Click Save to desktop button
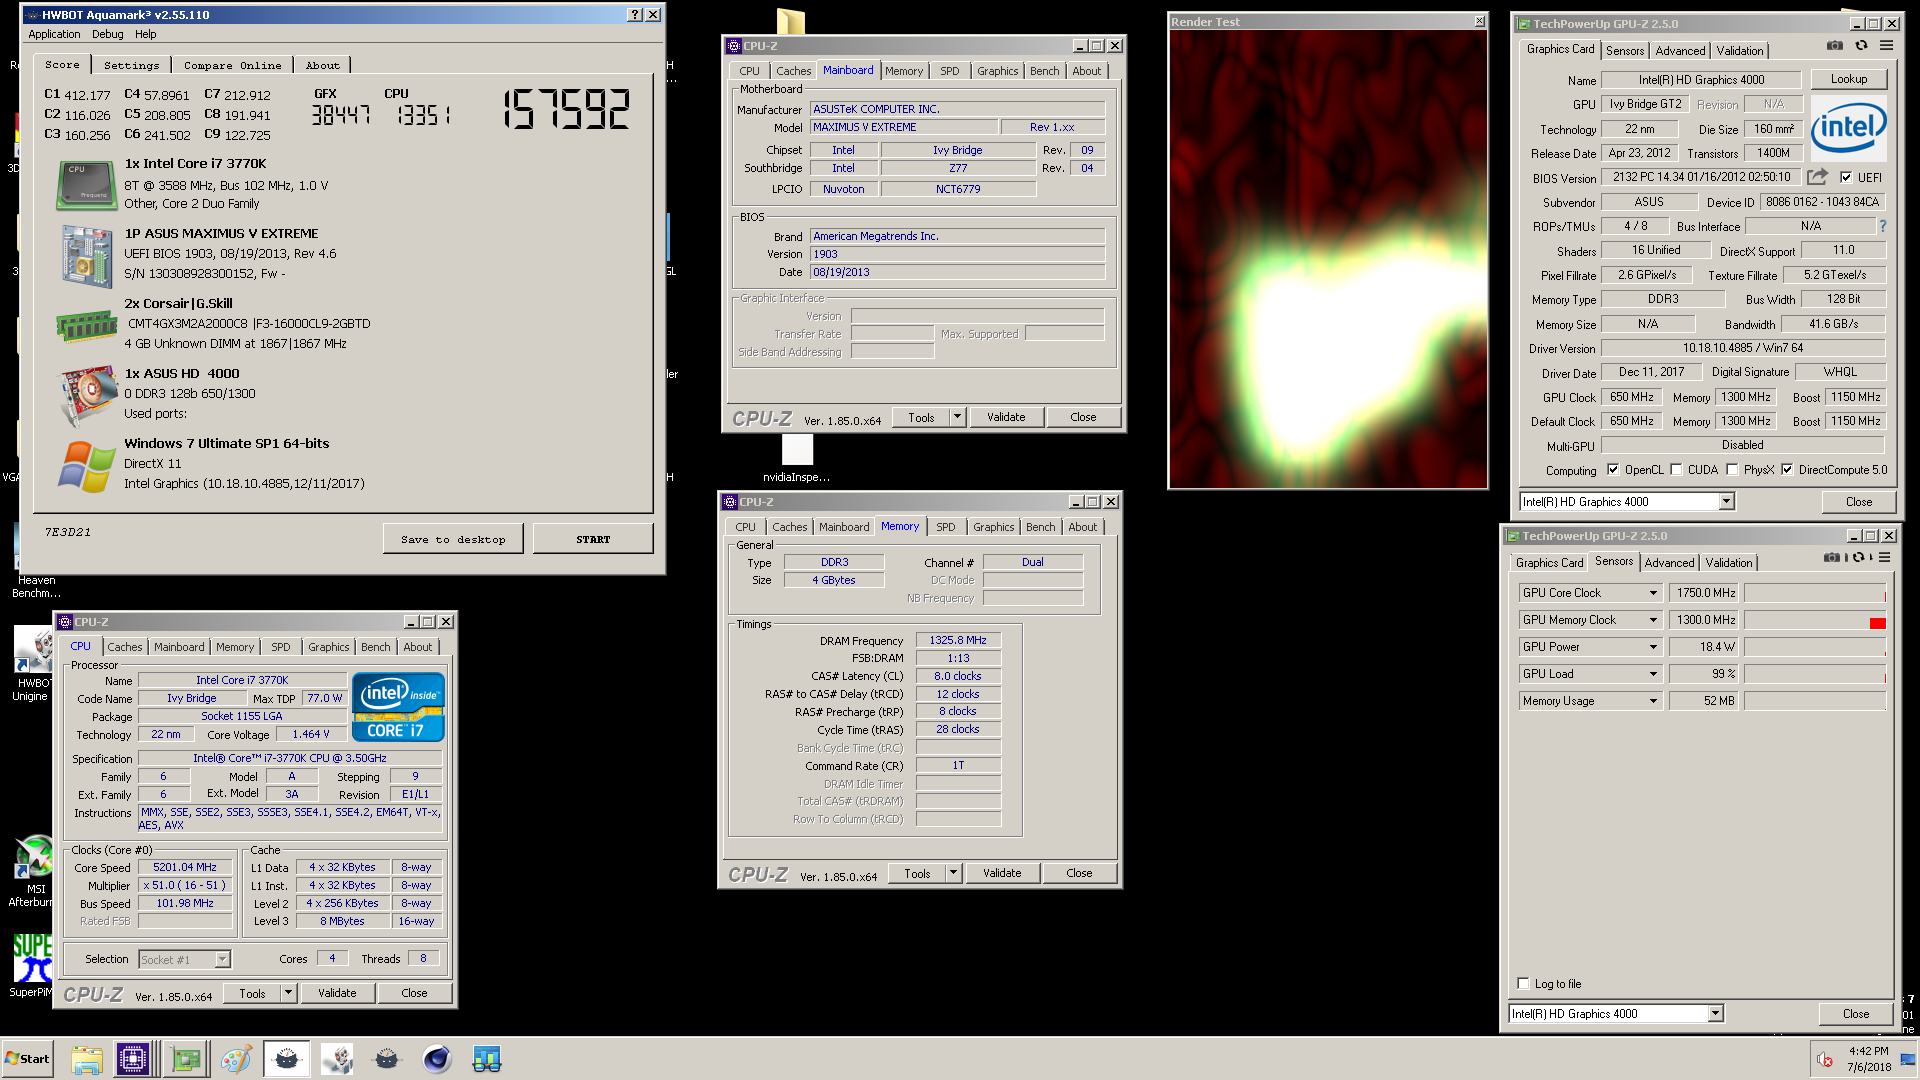Viewport: 1920px width, 1080px height. (x=453, y=539)
